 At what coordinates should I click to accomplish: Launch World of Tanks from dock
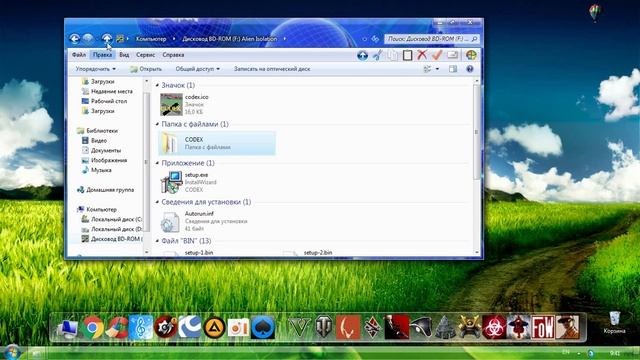tap(323, 327)
